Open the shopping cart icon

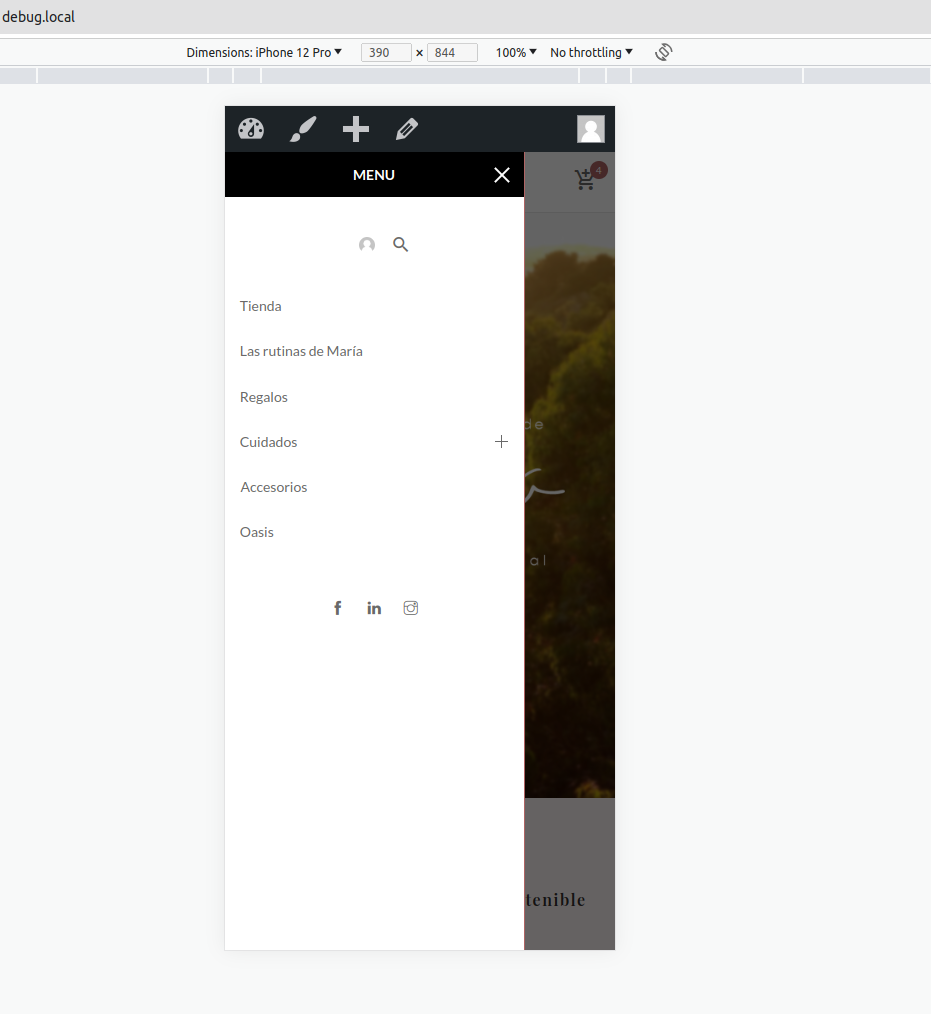(x=584, y=180)
